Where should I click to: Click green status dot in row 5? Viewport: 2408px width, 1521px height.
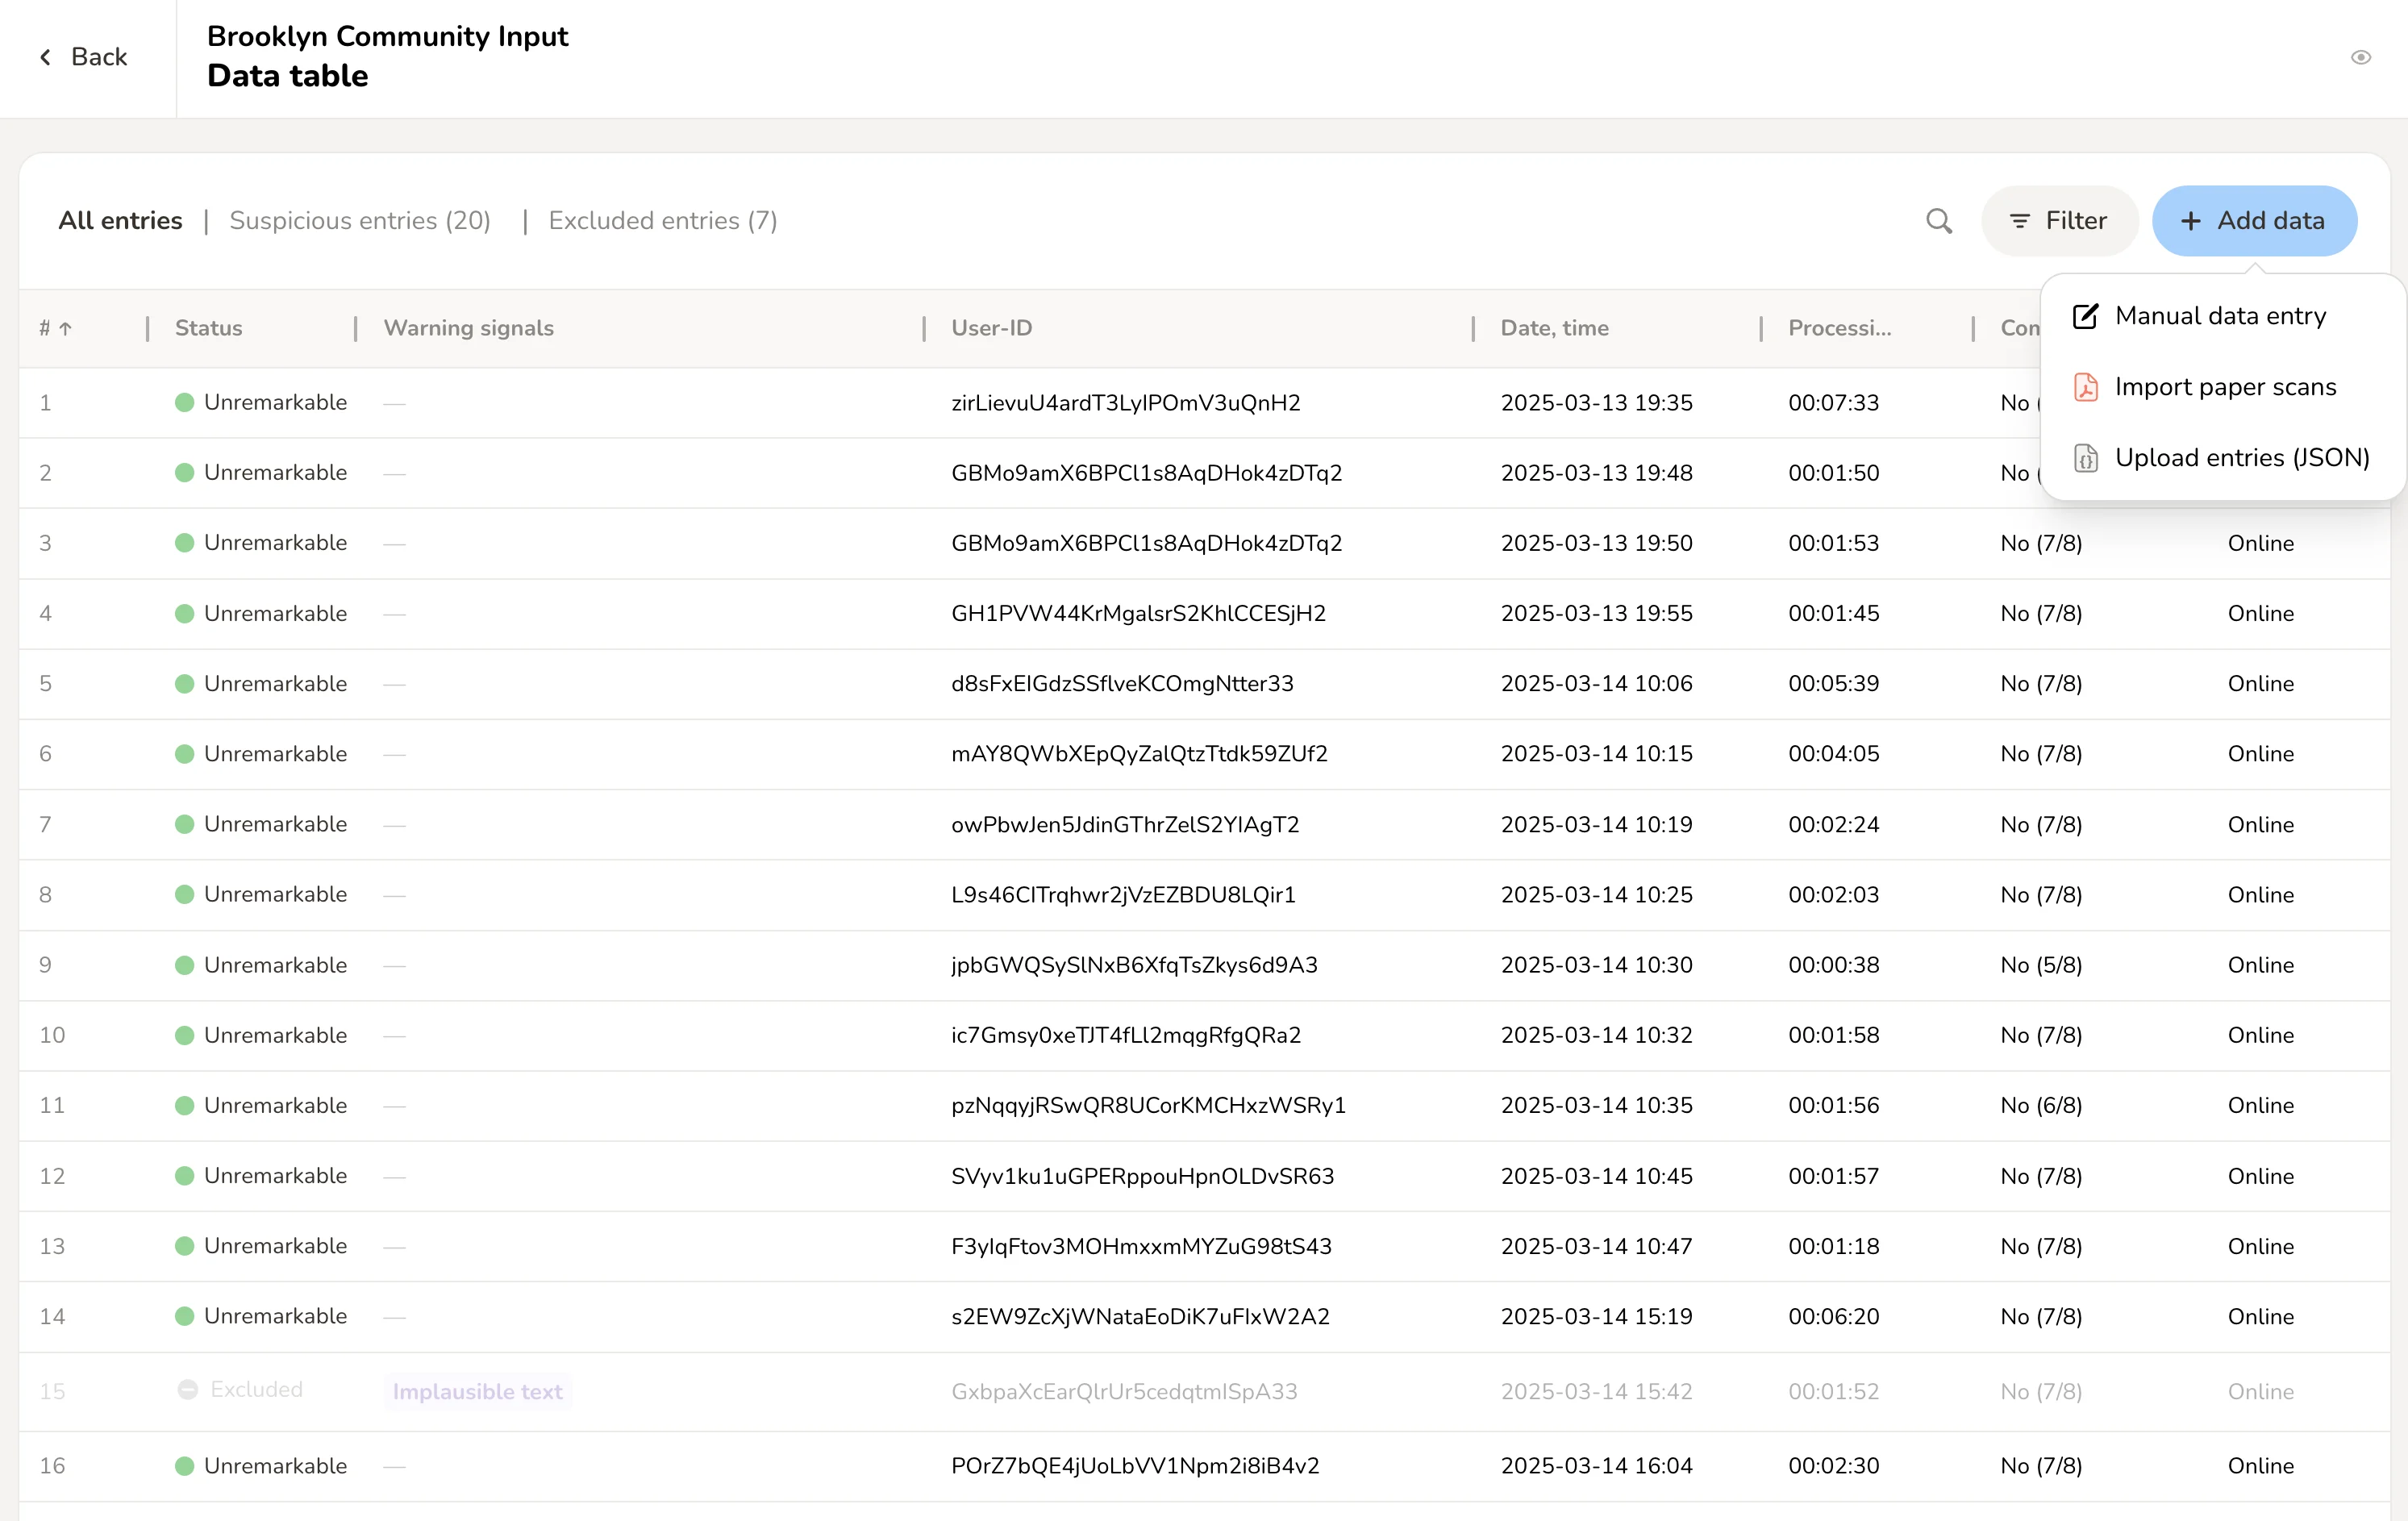pos(184,684)
